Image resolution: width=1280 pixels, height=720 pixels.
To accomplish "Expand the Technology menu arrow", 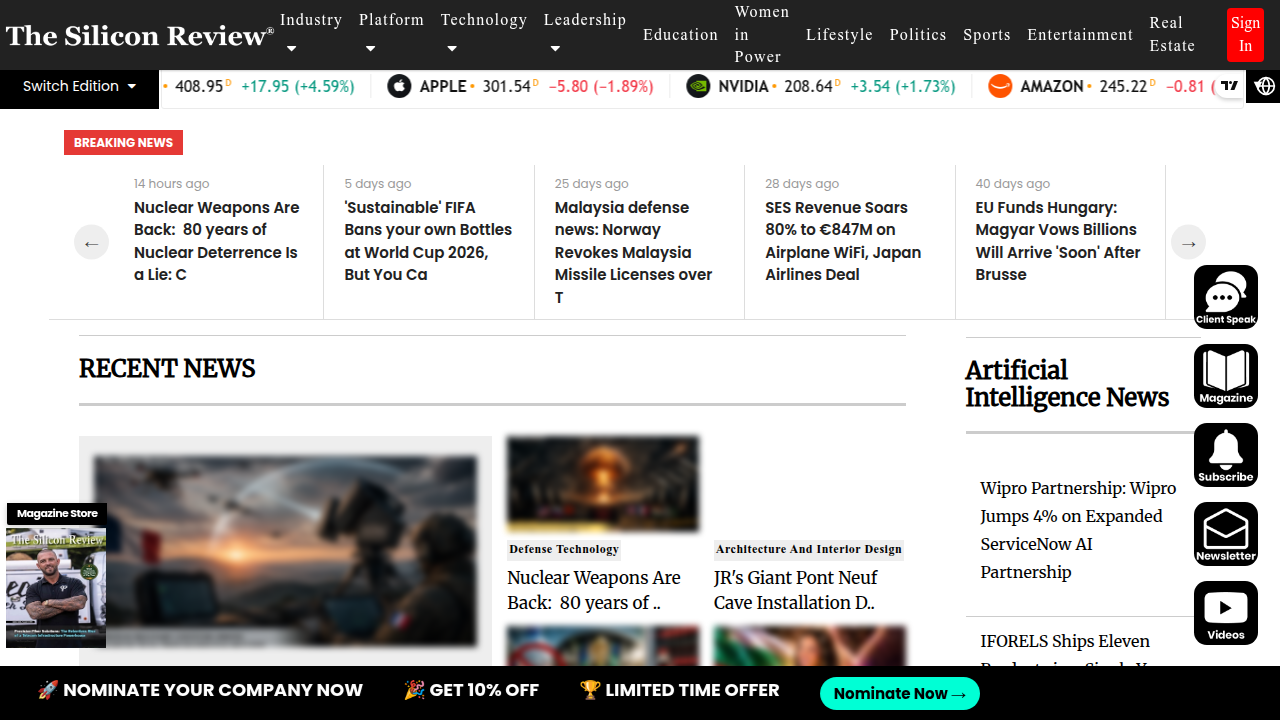I will (x=452, y=48).
